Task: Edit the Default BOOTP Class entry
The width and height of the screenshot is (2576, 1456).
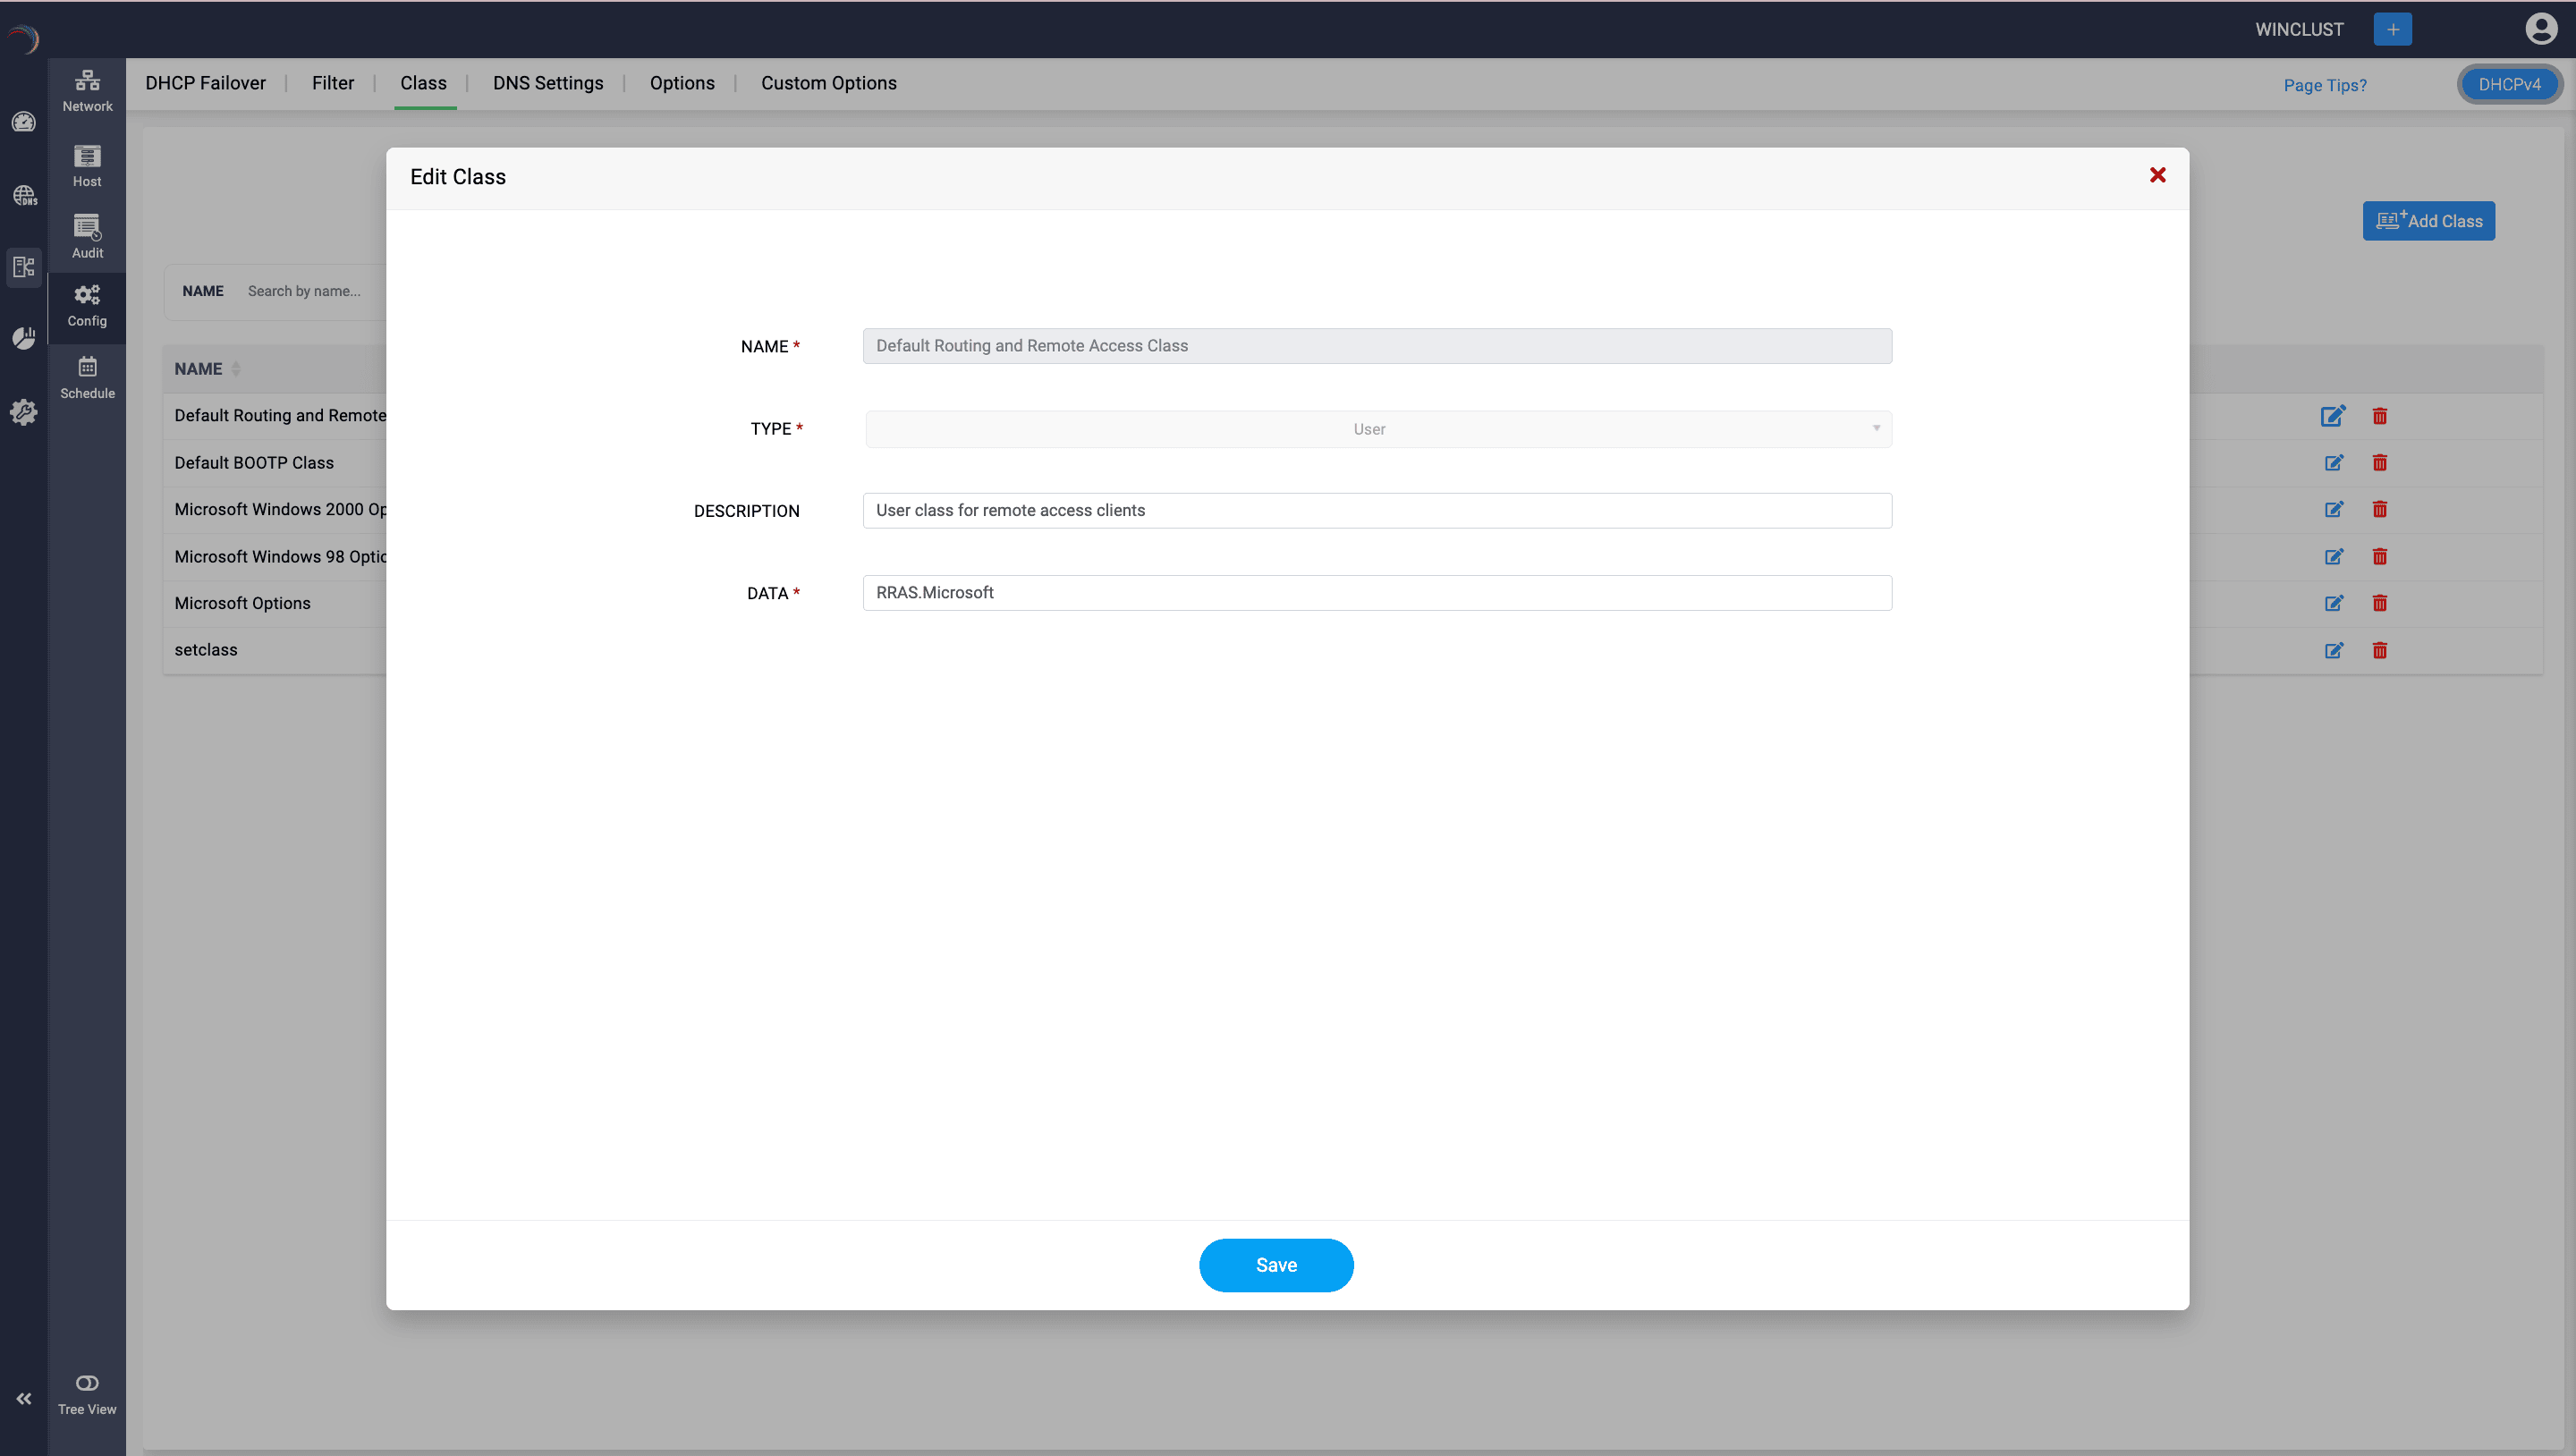Action: click(x=2334, y=463)
